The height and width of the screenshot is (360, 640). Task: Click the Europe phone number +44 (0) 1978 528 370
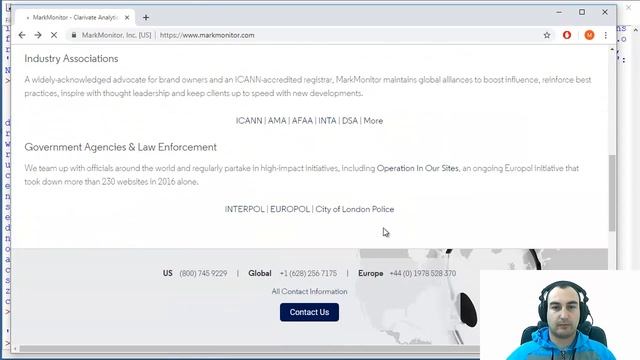click(422, 273)
